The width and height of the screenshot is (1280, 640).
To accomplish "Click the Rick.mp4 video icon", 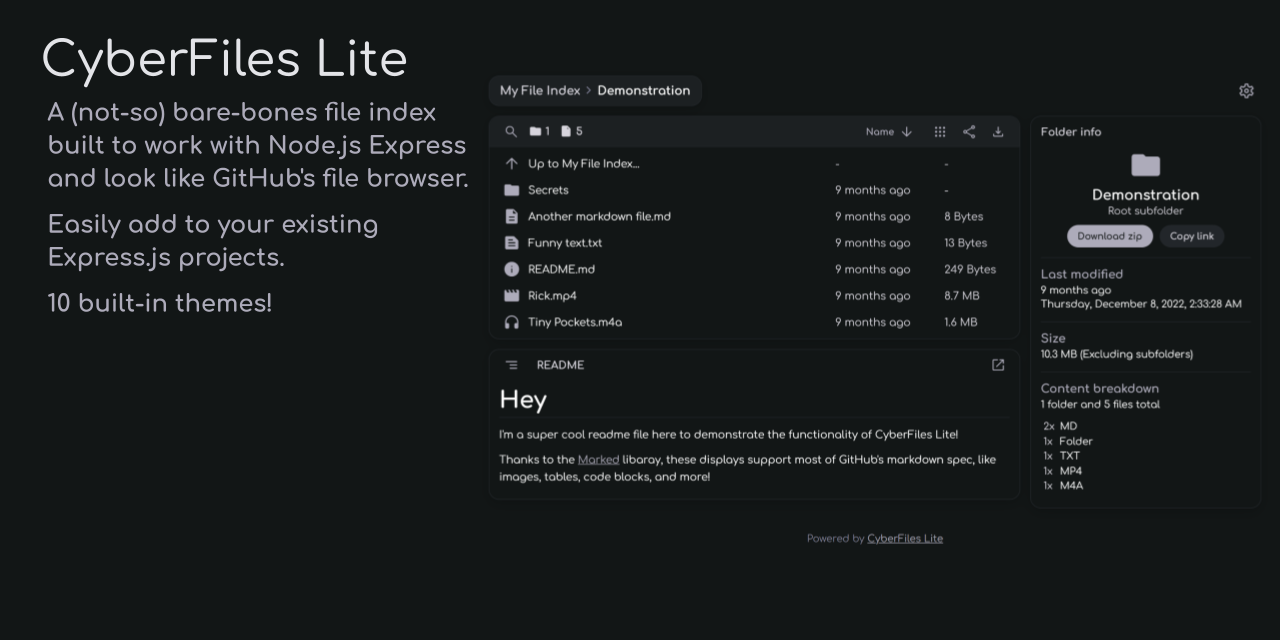I will coord(512,296).
